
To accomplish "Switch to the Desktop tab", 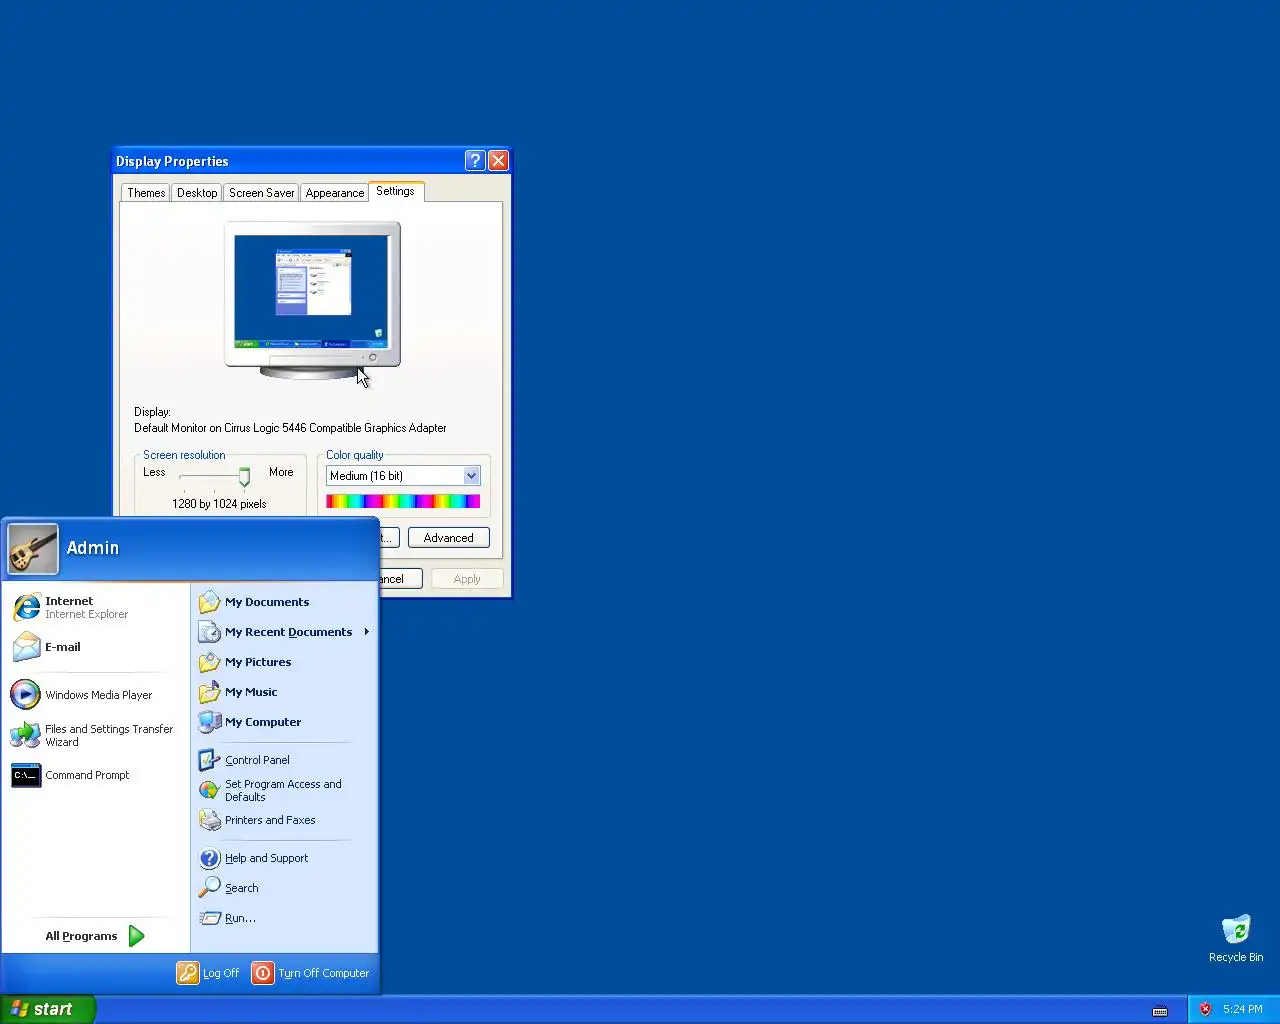I will point(197,193).
